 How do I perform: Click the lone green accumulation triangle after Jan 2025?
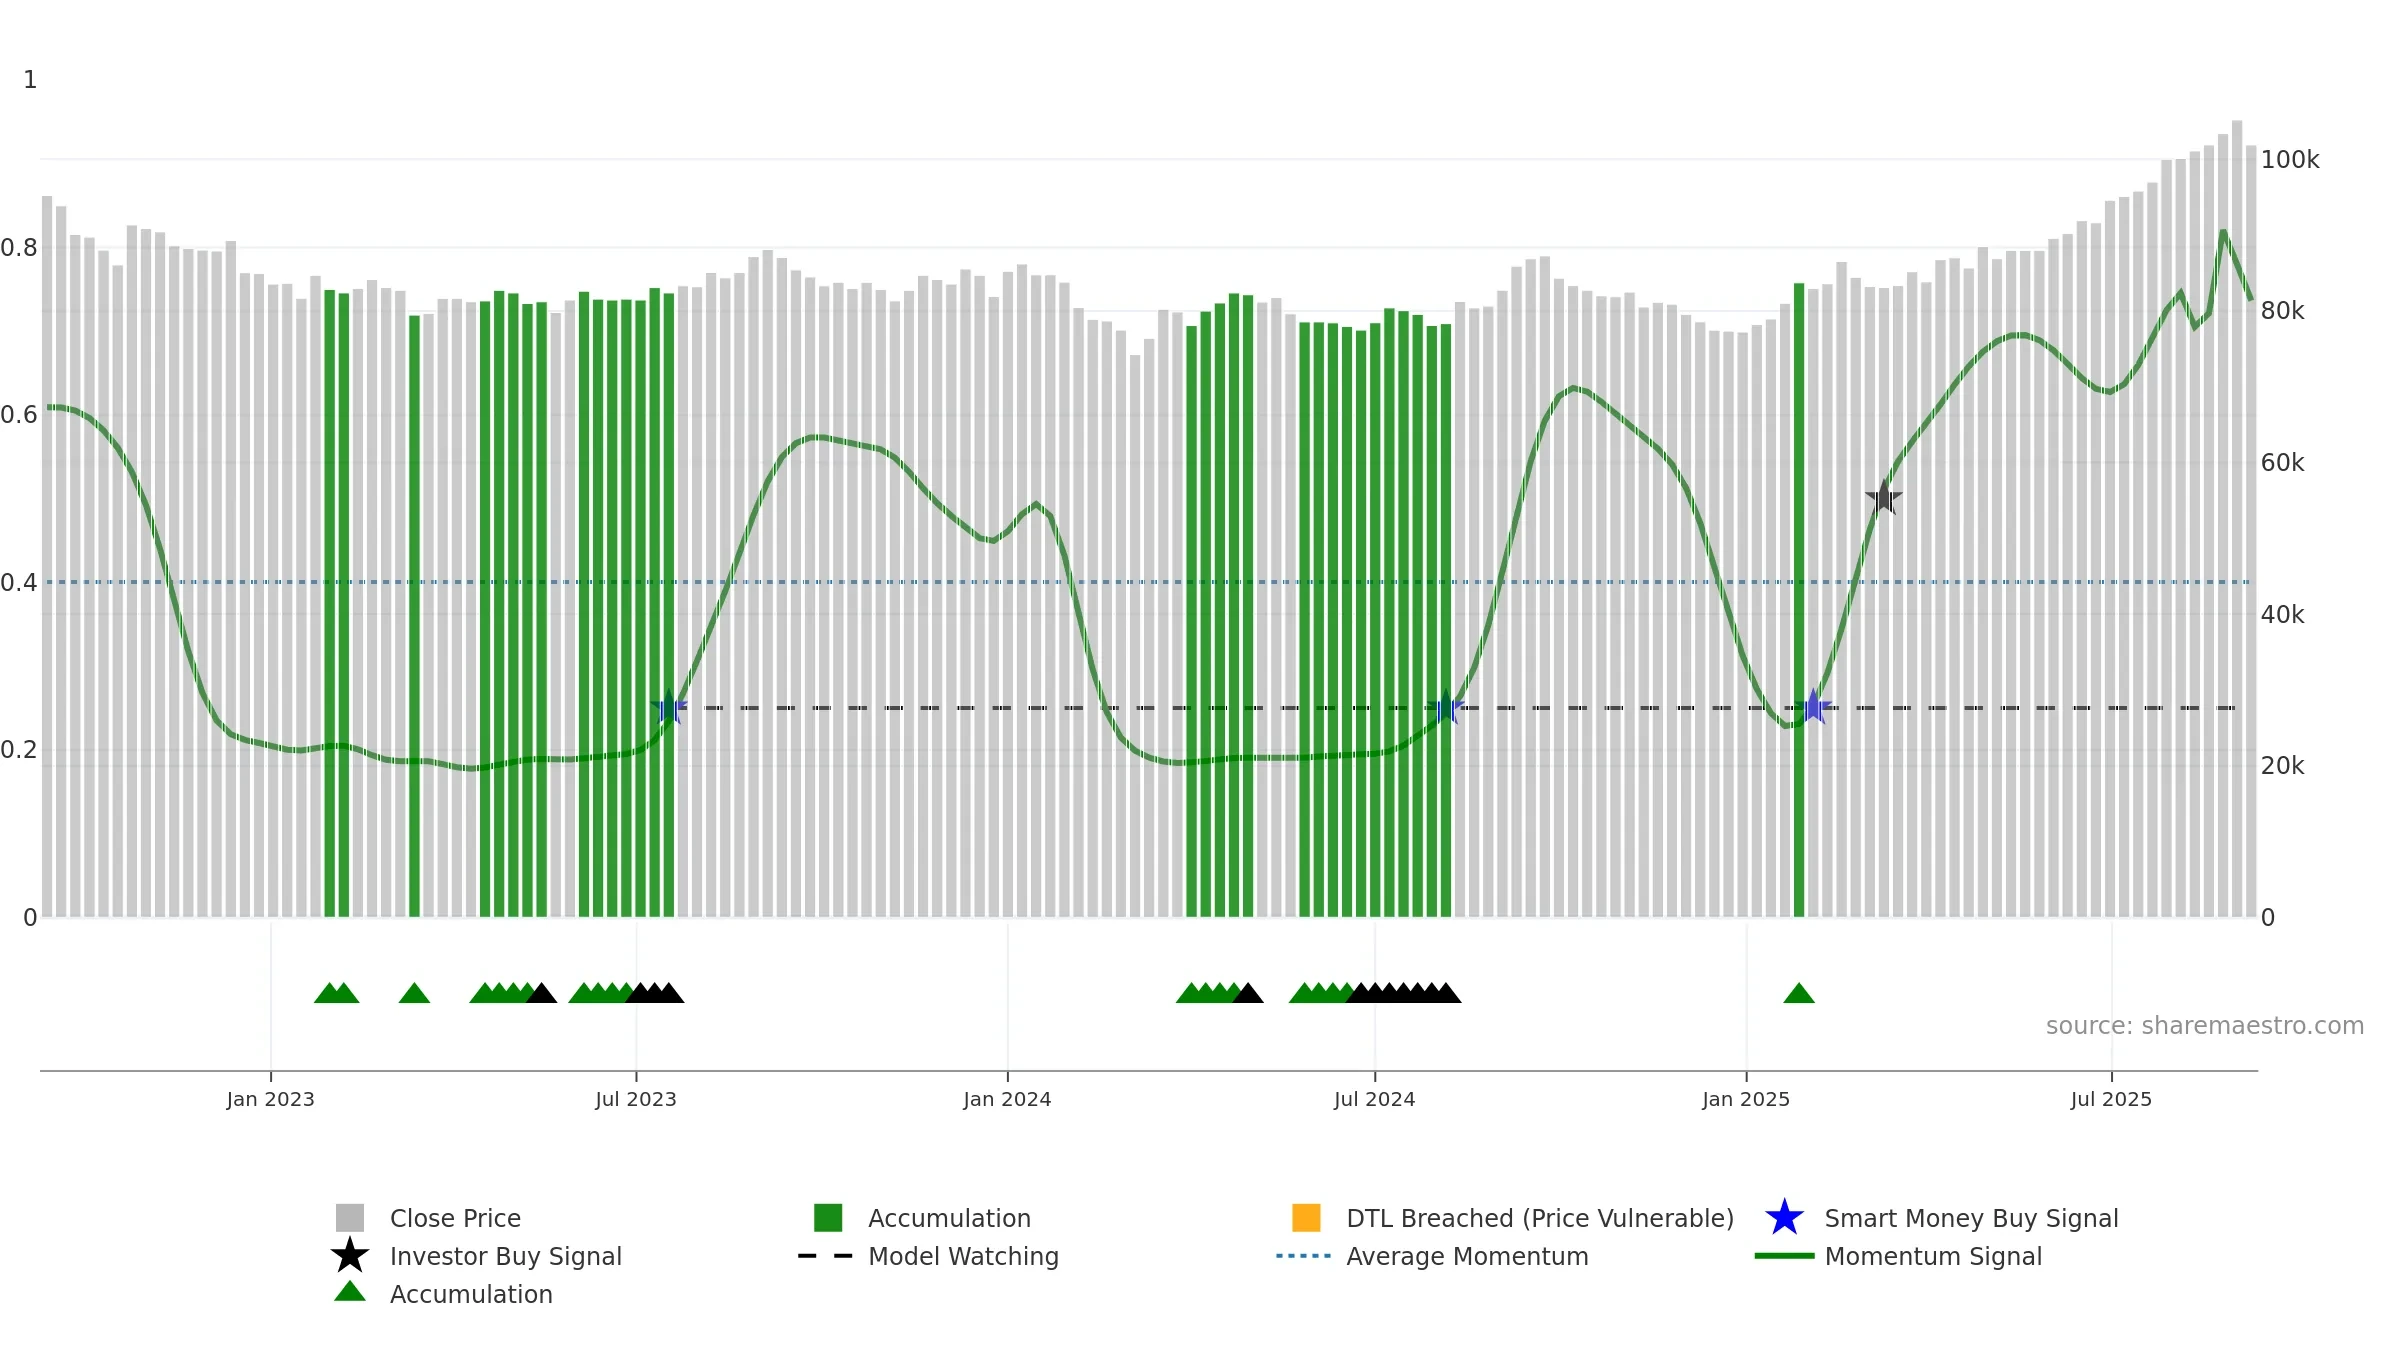click(1799, 993)
